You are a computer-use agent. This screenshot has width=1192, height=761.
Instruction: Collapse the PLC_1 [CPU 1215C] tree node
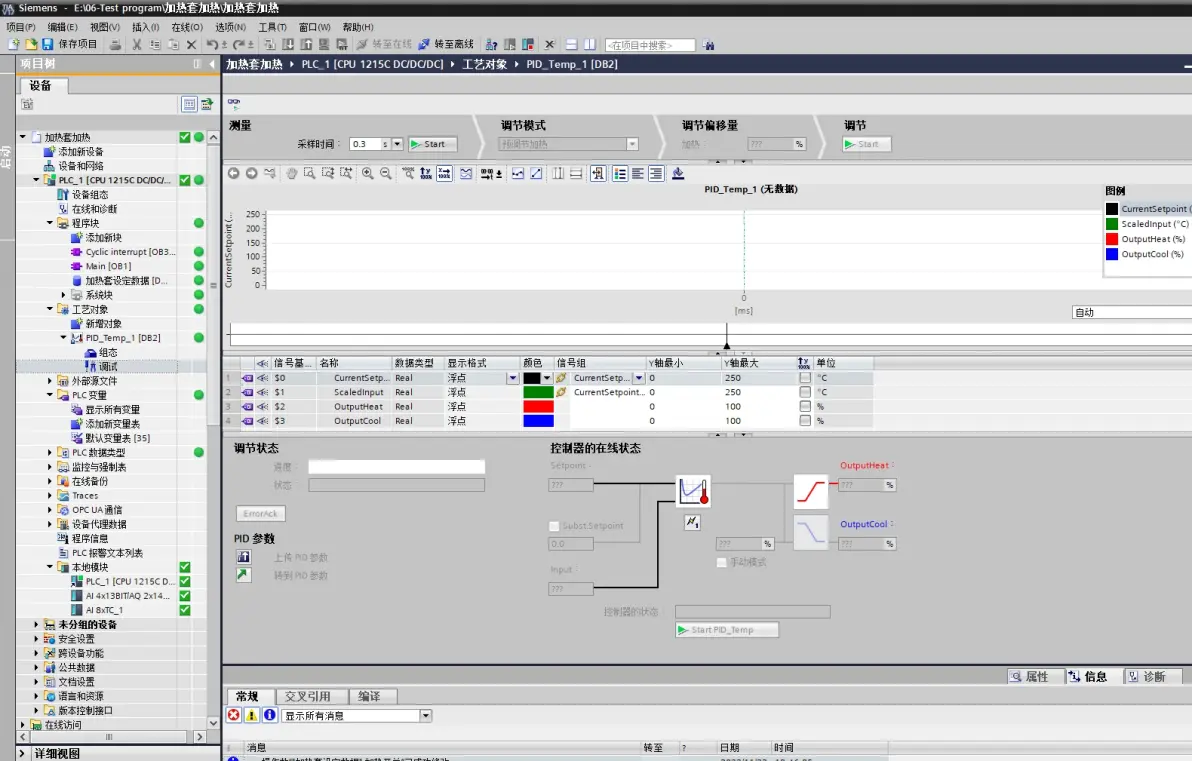click(36, 180)
